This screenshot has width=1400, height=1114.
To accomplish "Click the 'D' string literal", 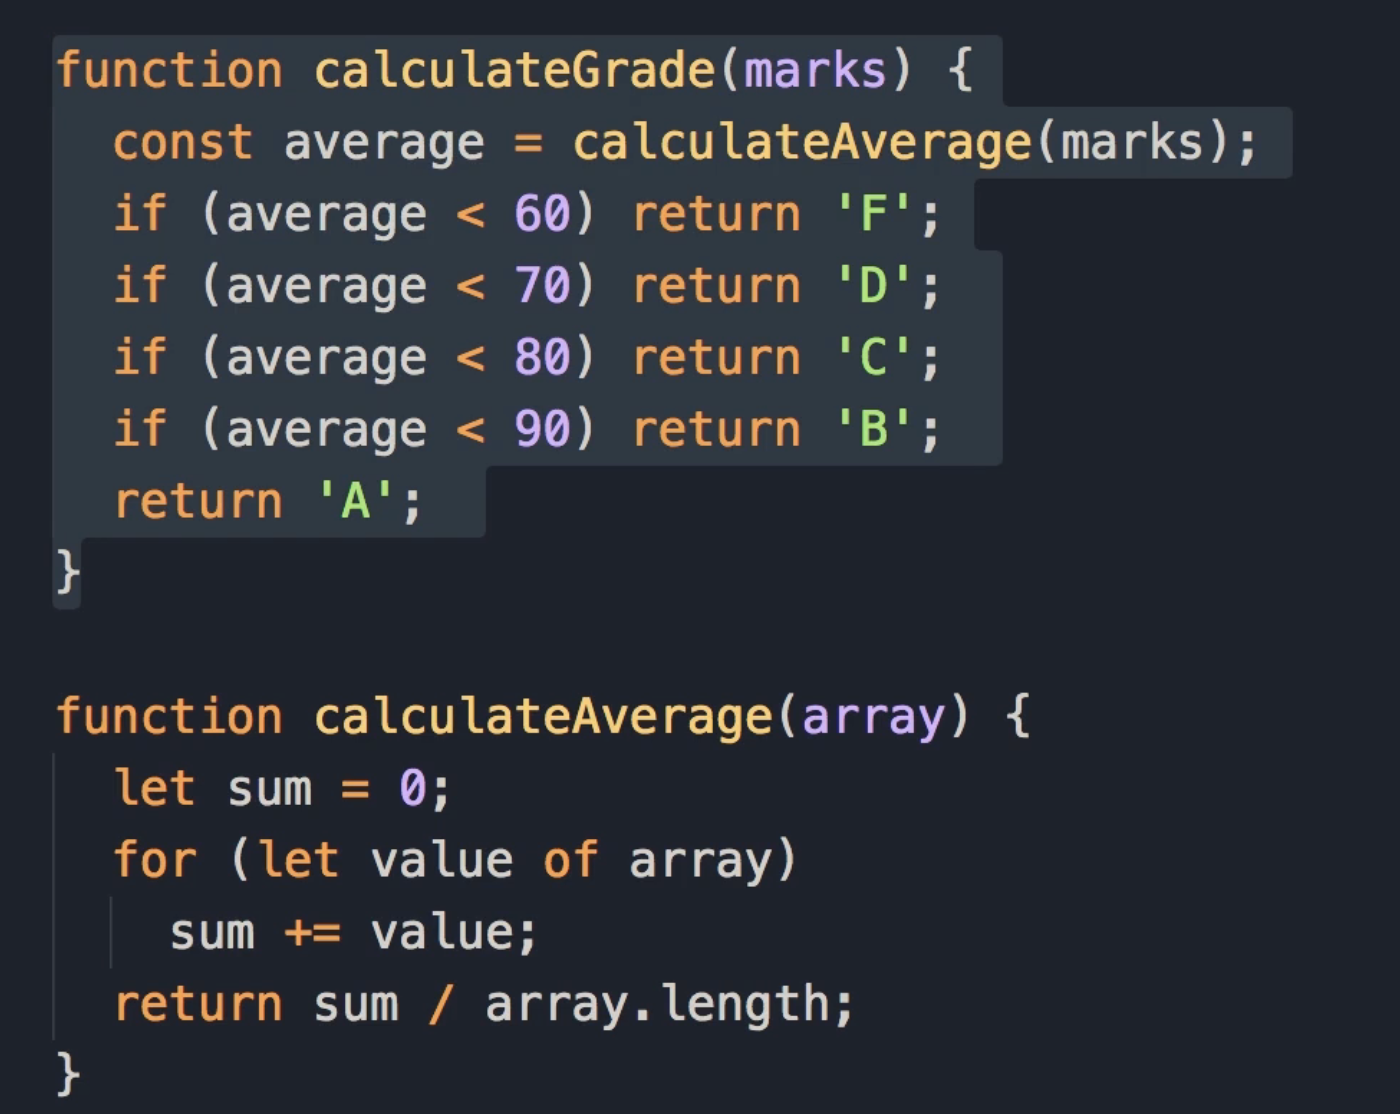I will [x=874, y=286].
